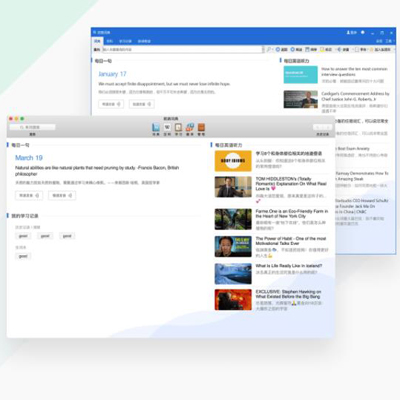Viewport: 400px width, 400px height.
Task: Open the blue dictionary book icon in Mac toolbar
Action: (x=156, y=127)
